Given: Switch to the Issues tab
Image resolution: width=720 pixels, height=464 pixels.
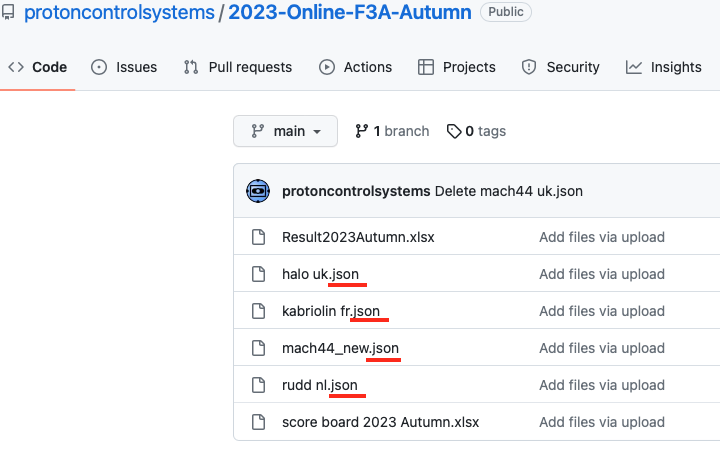Looking at the screenshot, I should click(x=124, y=67).
